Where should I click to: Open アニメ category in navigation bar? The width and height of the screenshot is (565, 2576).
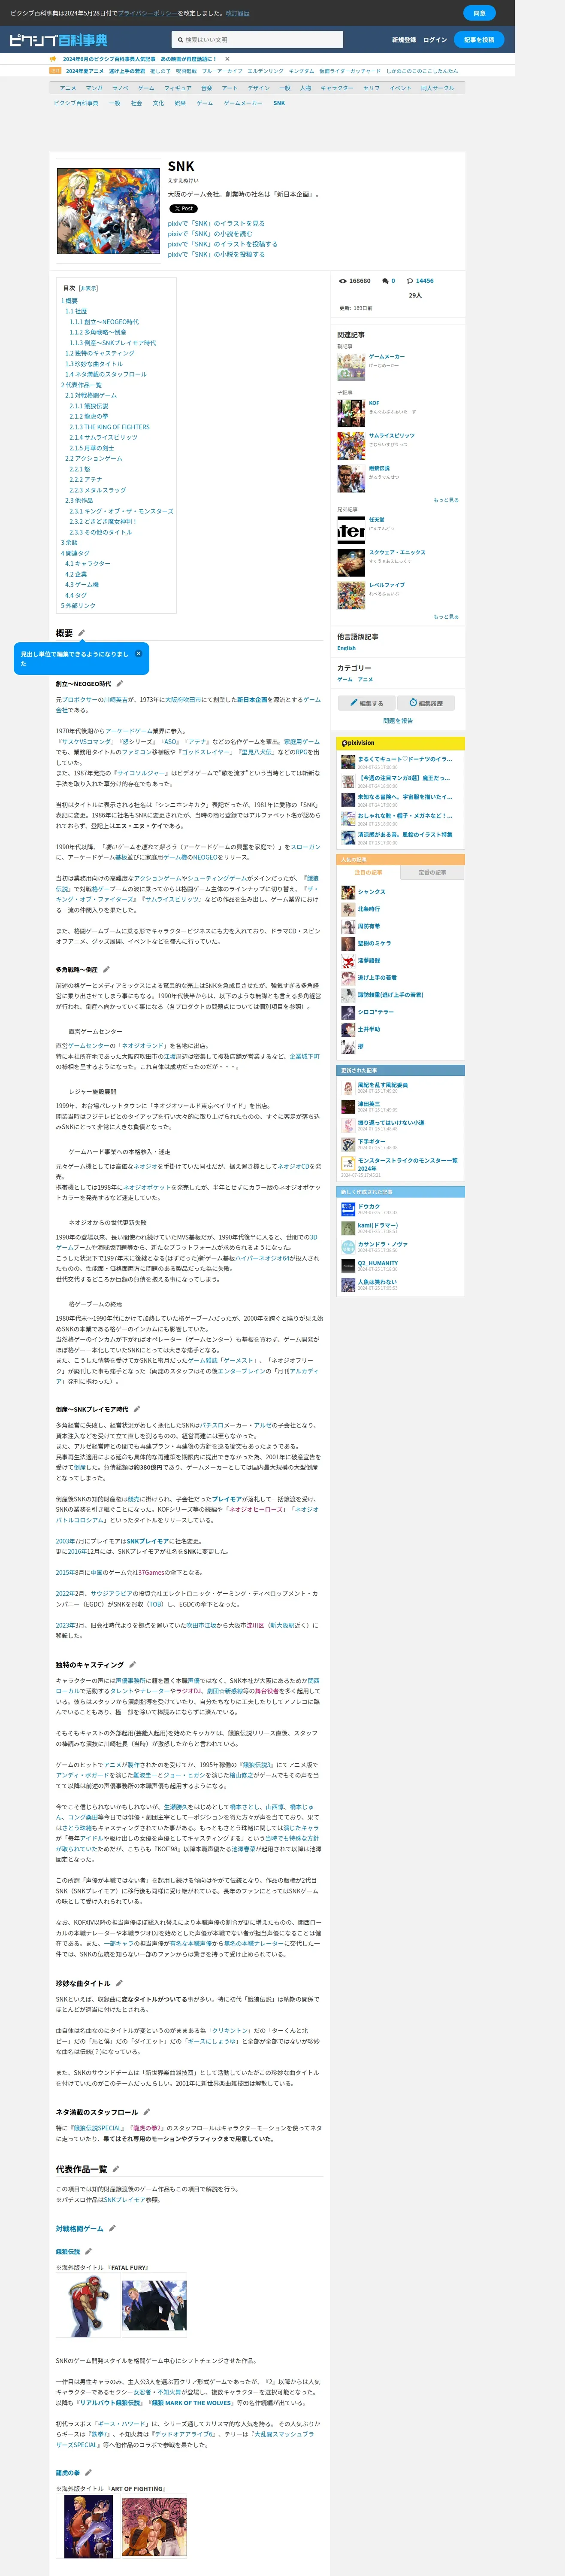tap(68, 88)
